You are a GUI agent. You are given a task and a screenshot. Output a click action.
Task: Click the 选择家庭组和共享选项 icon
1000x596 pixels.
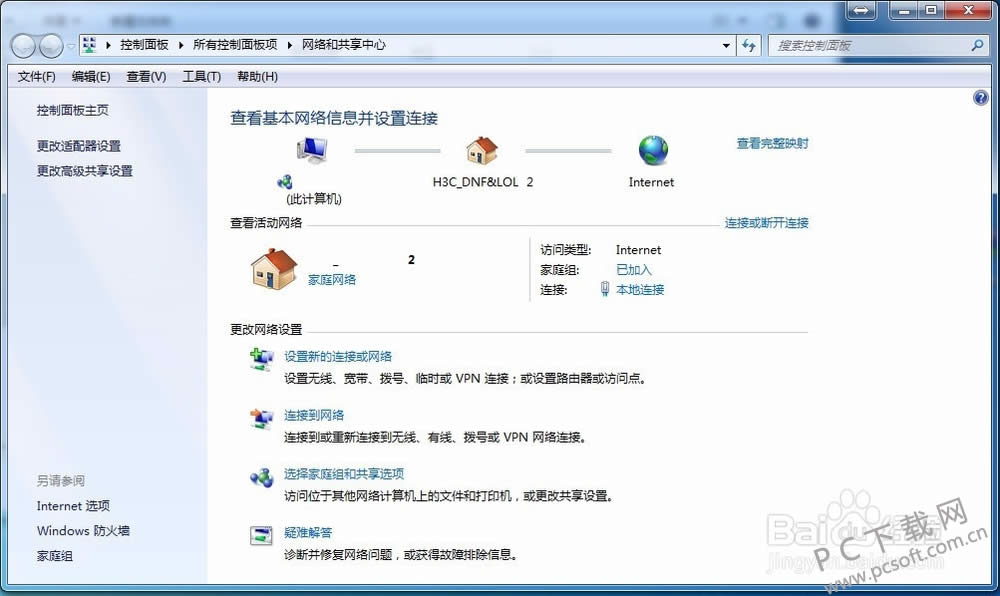(x=261, y=478)
